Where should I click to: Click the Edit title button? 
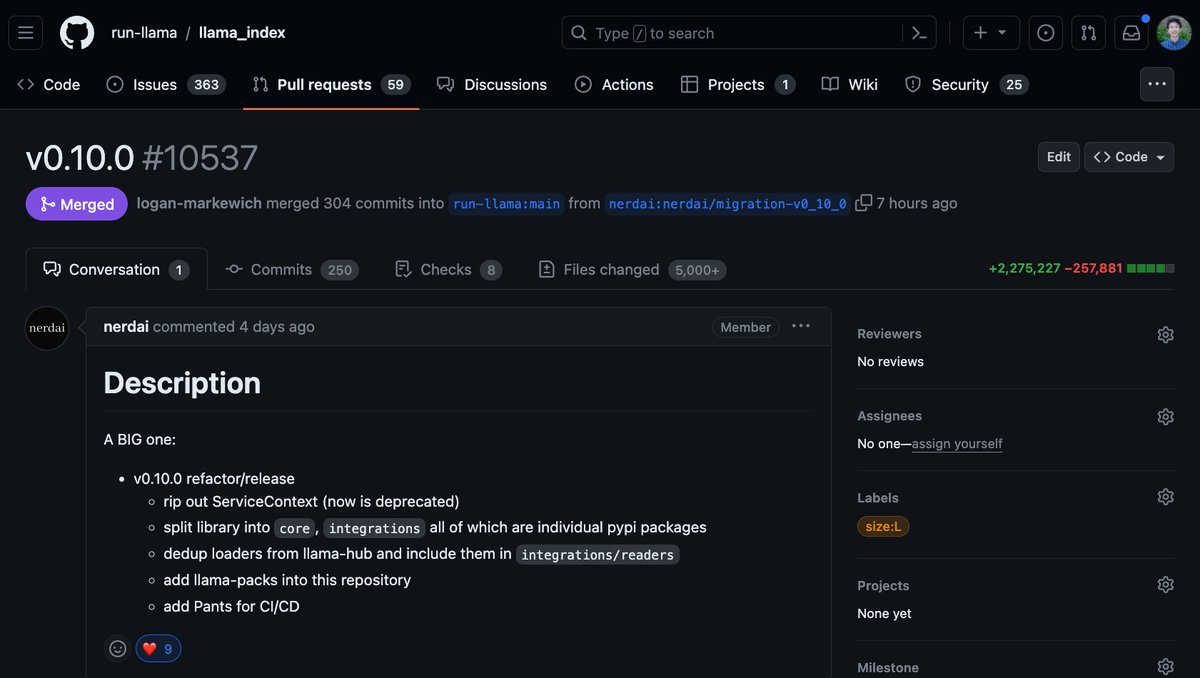[x=1059, y=157]
